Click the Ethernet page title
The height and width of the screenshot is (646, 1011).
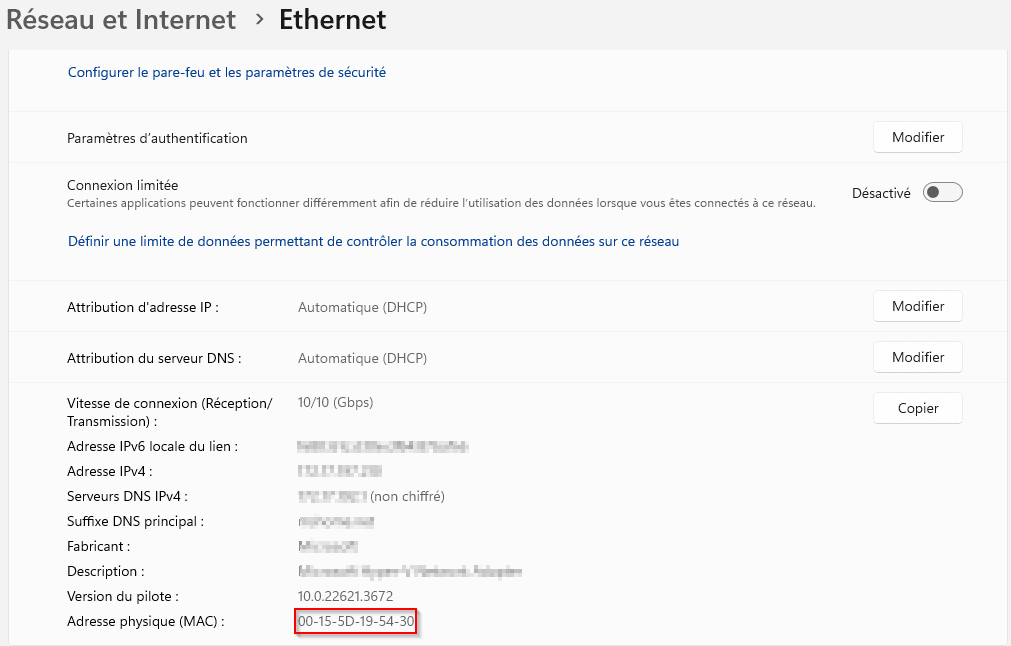coord(332,19)
